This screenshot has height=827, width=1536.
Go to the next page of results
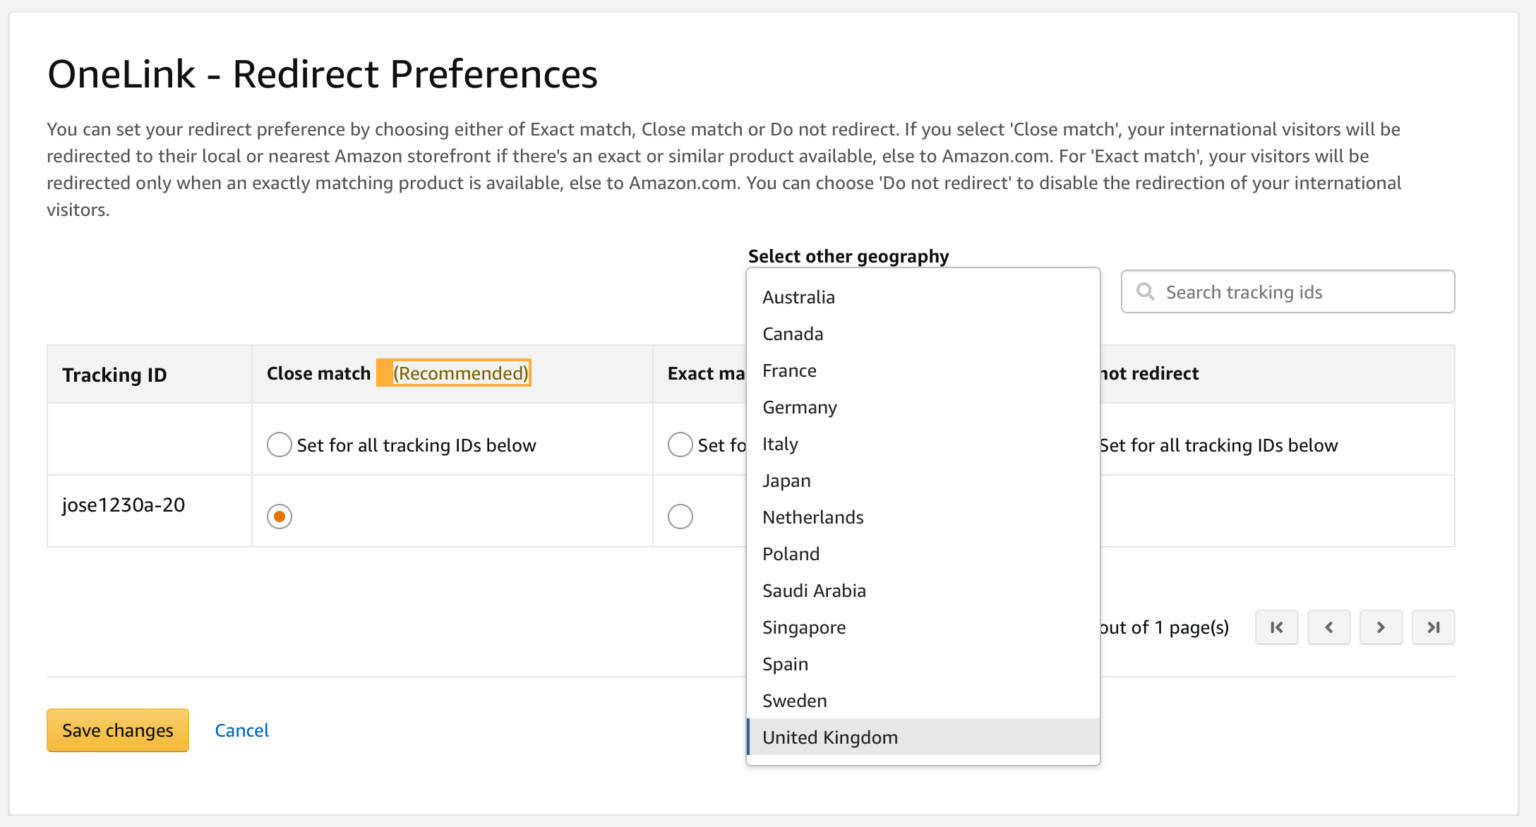(x=1381, y=627)
